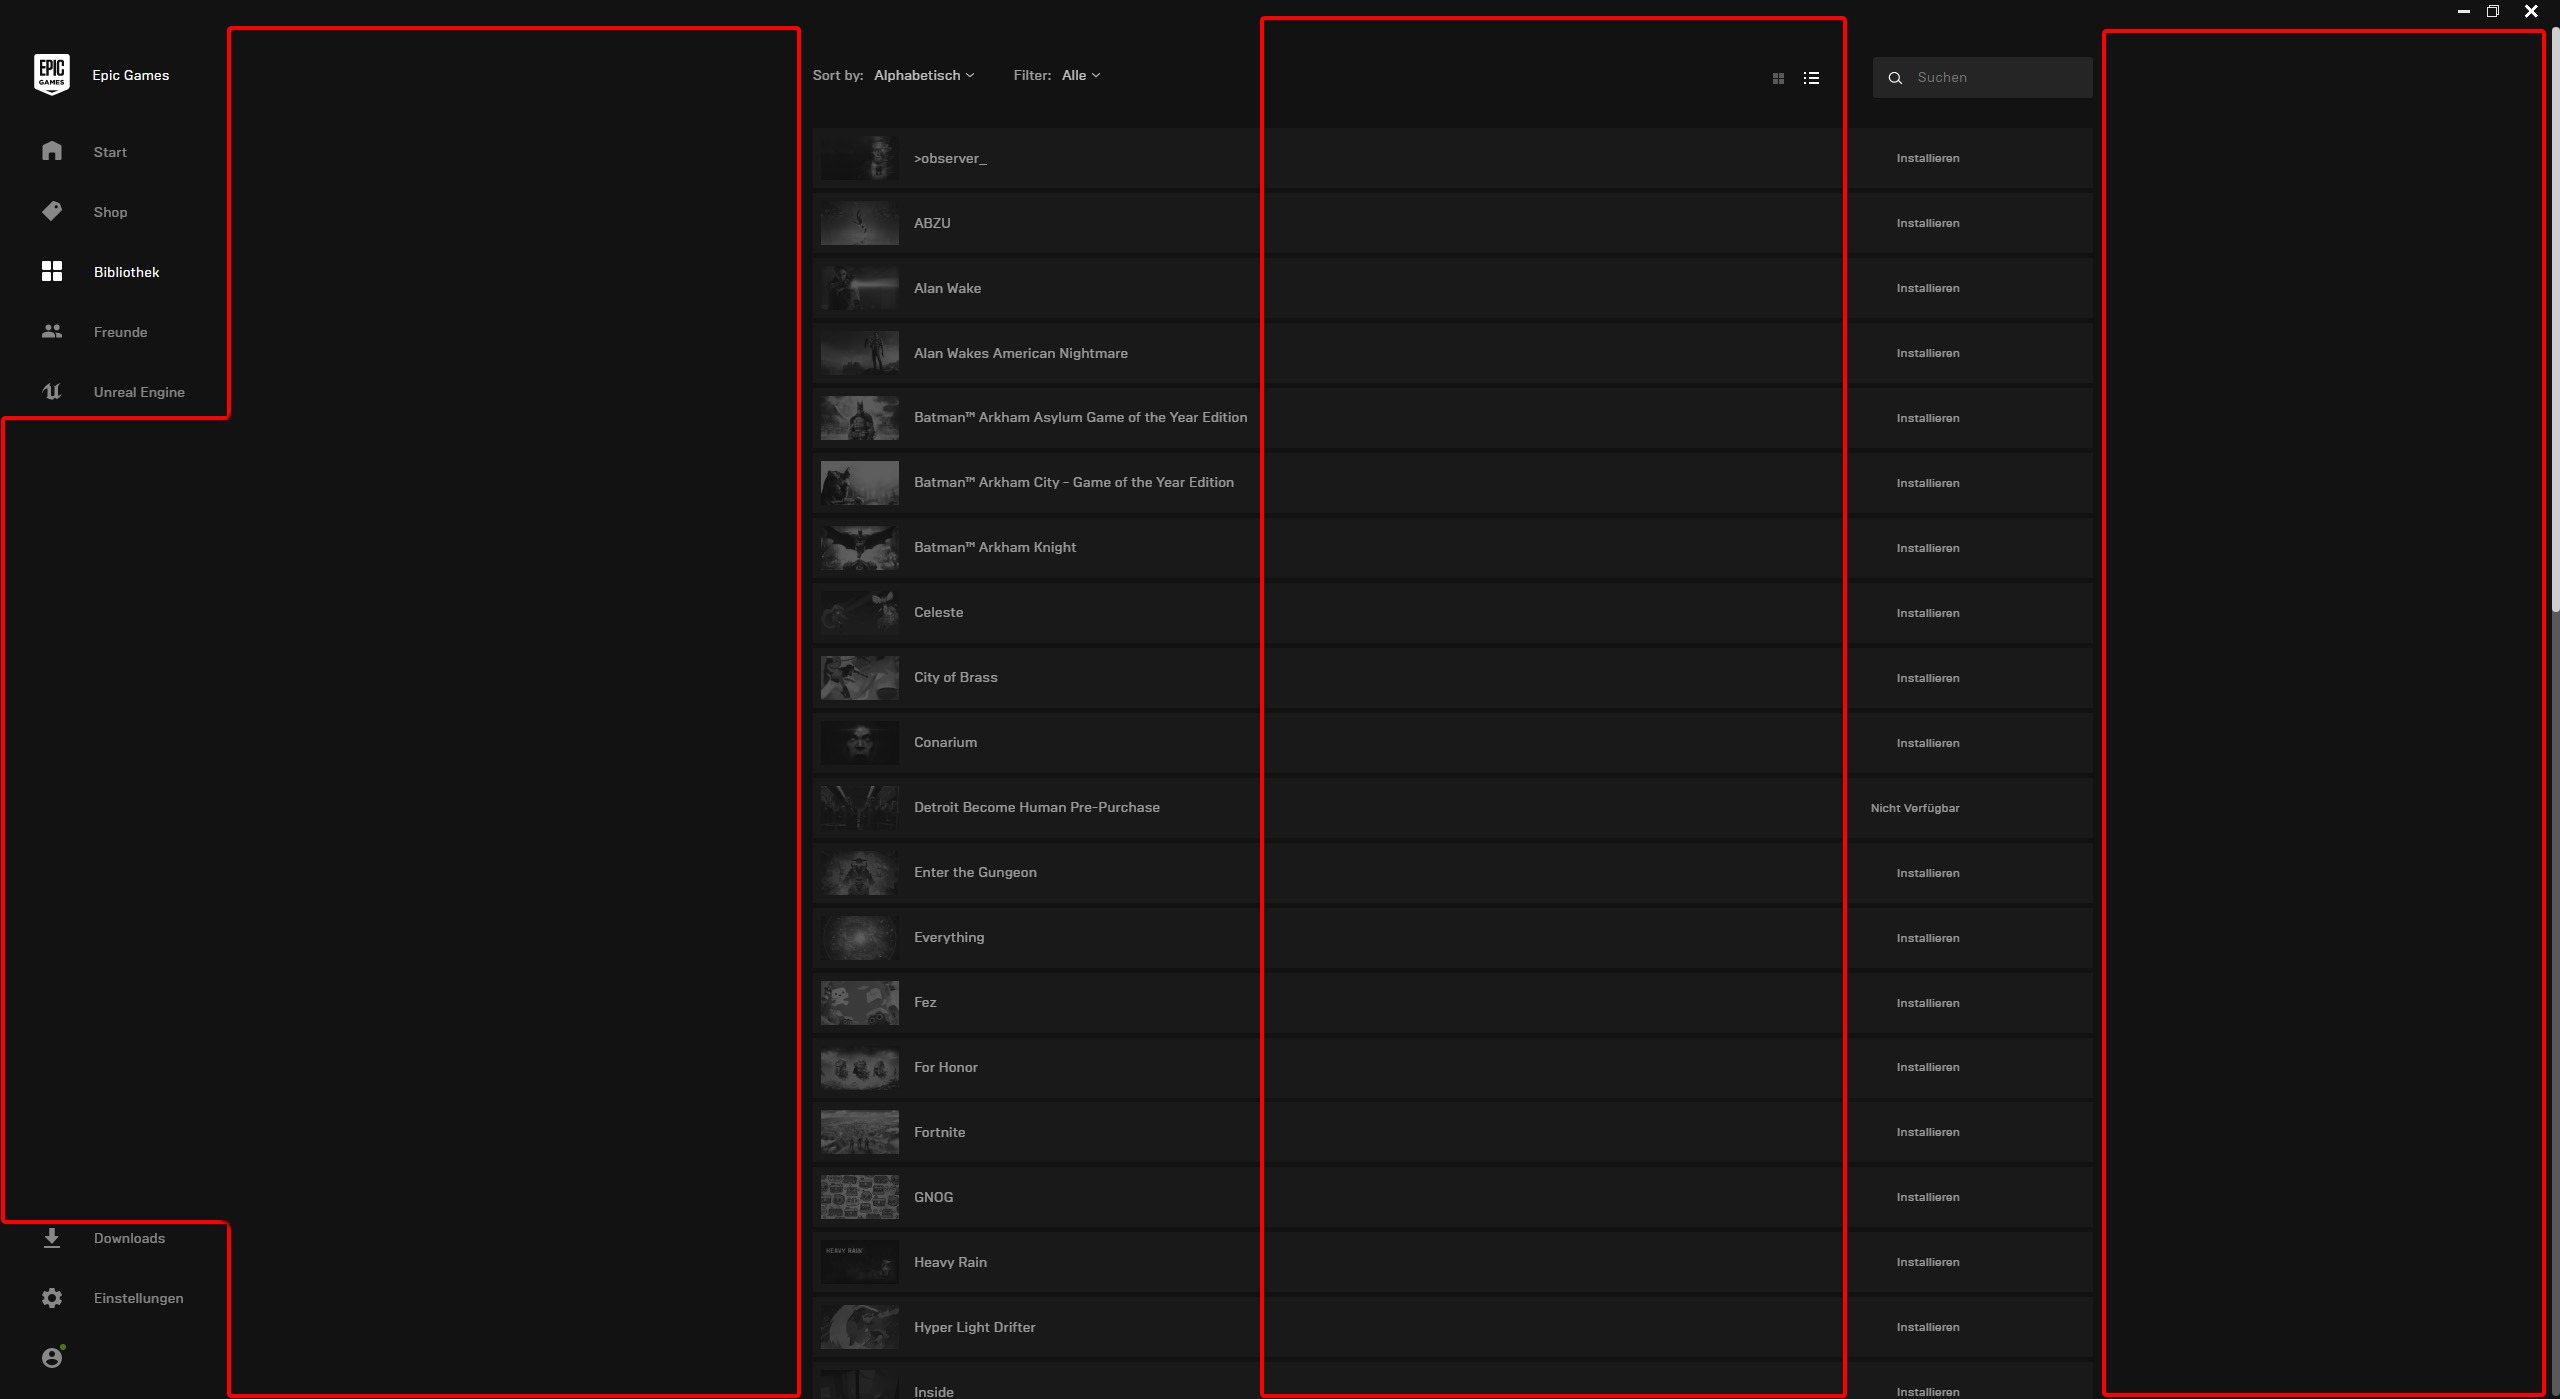Click the search magnifier icon
The width and height of the screenshot is (2560, 1399).
[1895, 78]
